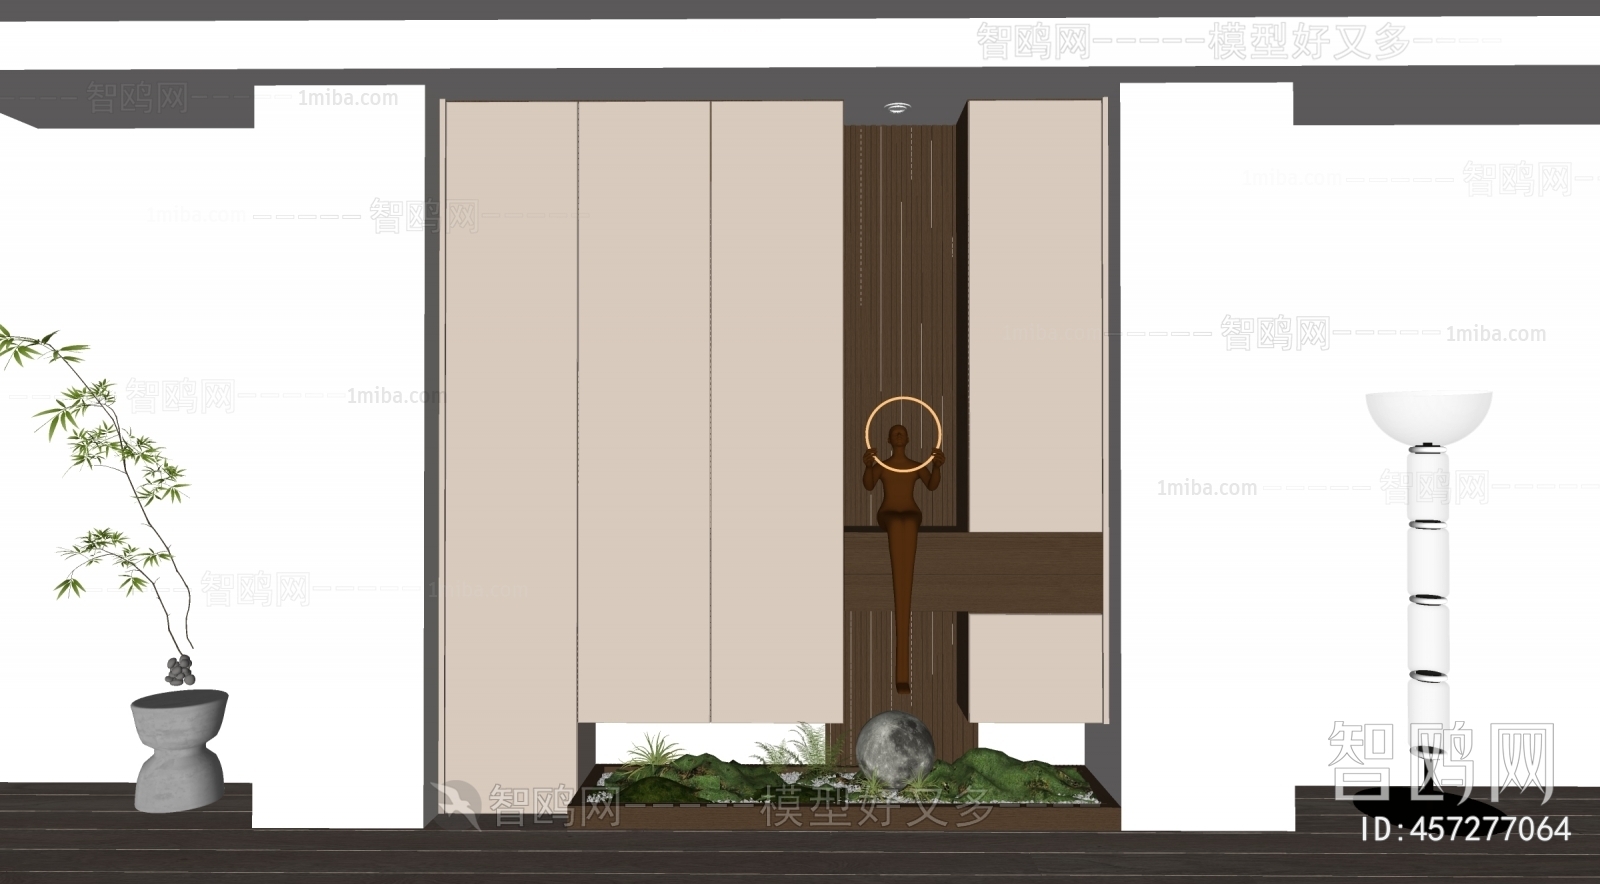Click the gray hourglass-shaped stone stool
The image size is (1600, 884).
tap(180, 750)
